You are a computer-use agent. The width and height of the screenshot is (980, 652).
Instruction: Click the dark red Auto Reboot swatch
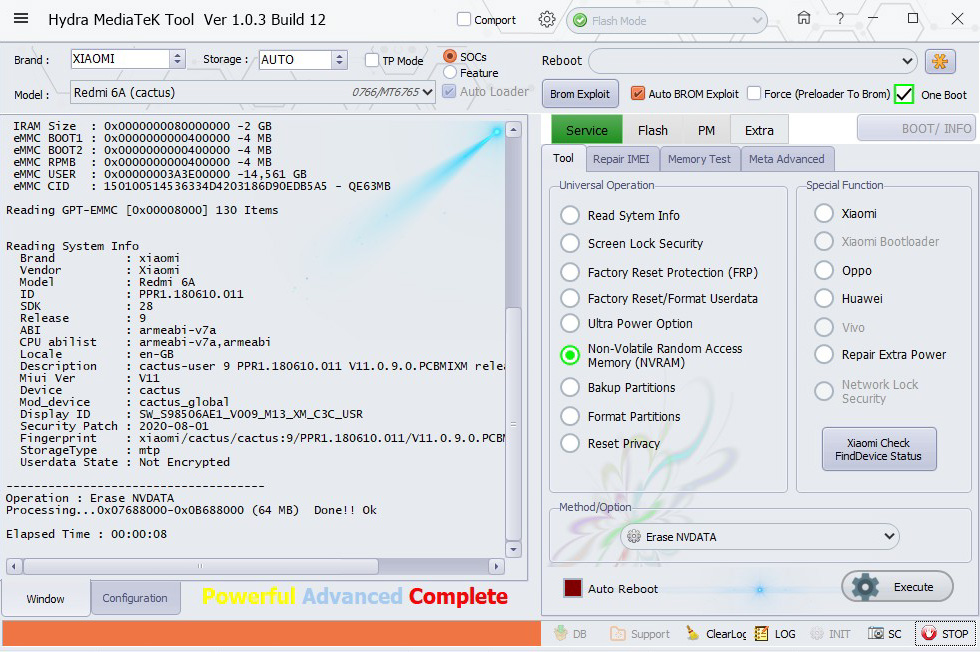573,589
